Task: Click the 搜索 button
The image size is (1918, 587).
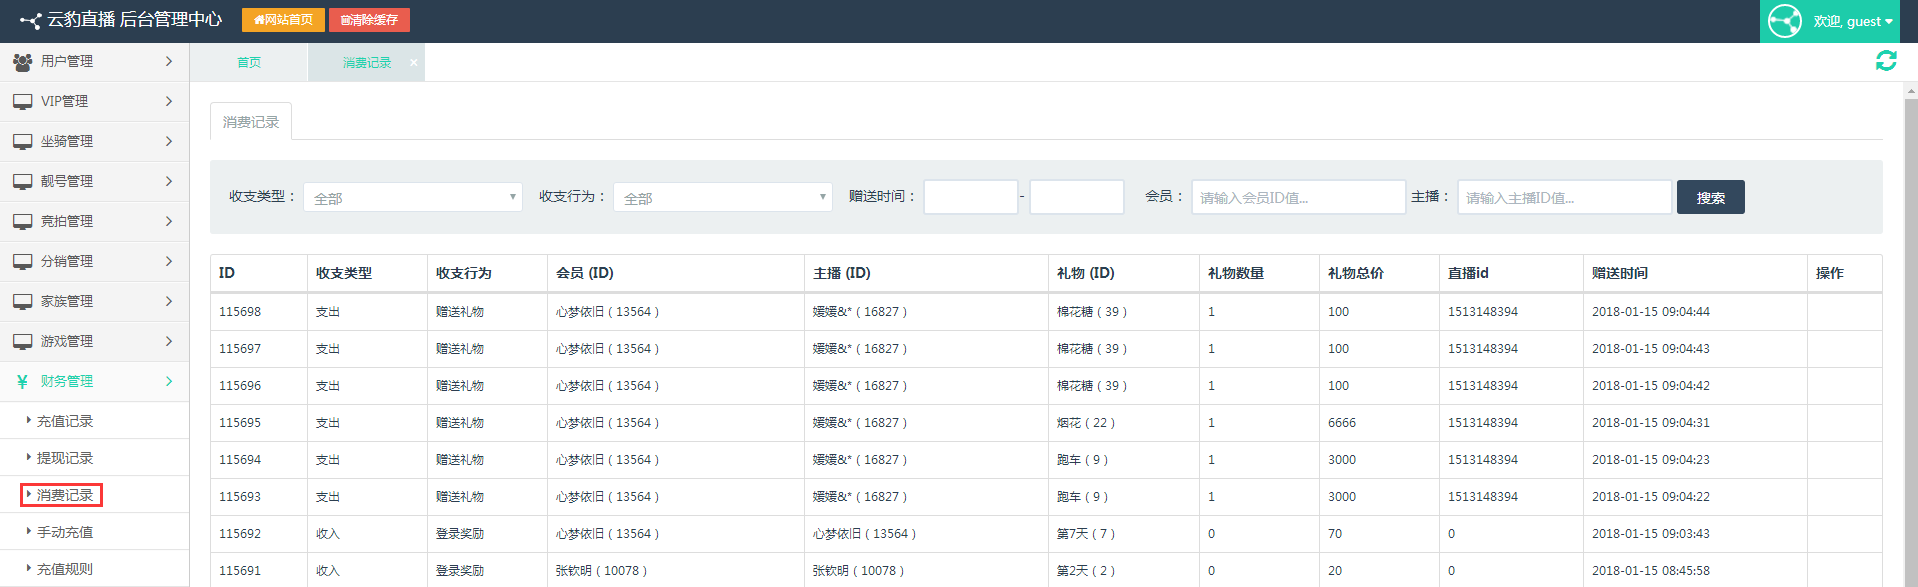Action: click(x=1711, y=197)
